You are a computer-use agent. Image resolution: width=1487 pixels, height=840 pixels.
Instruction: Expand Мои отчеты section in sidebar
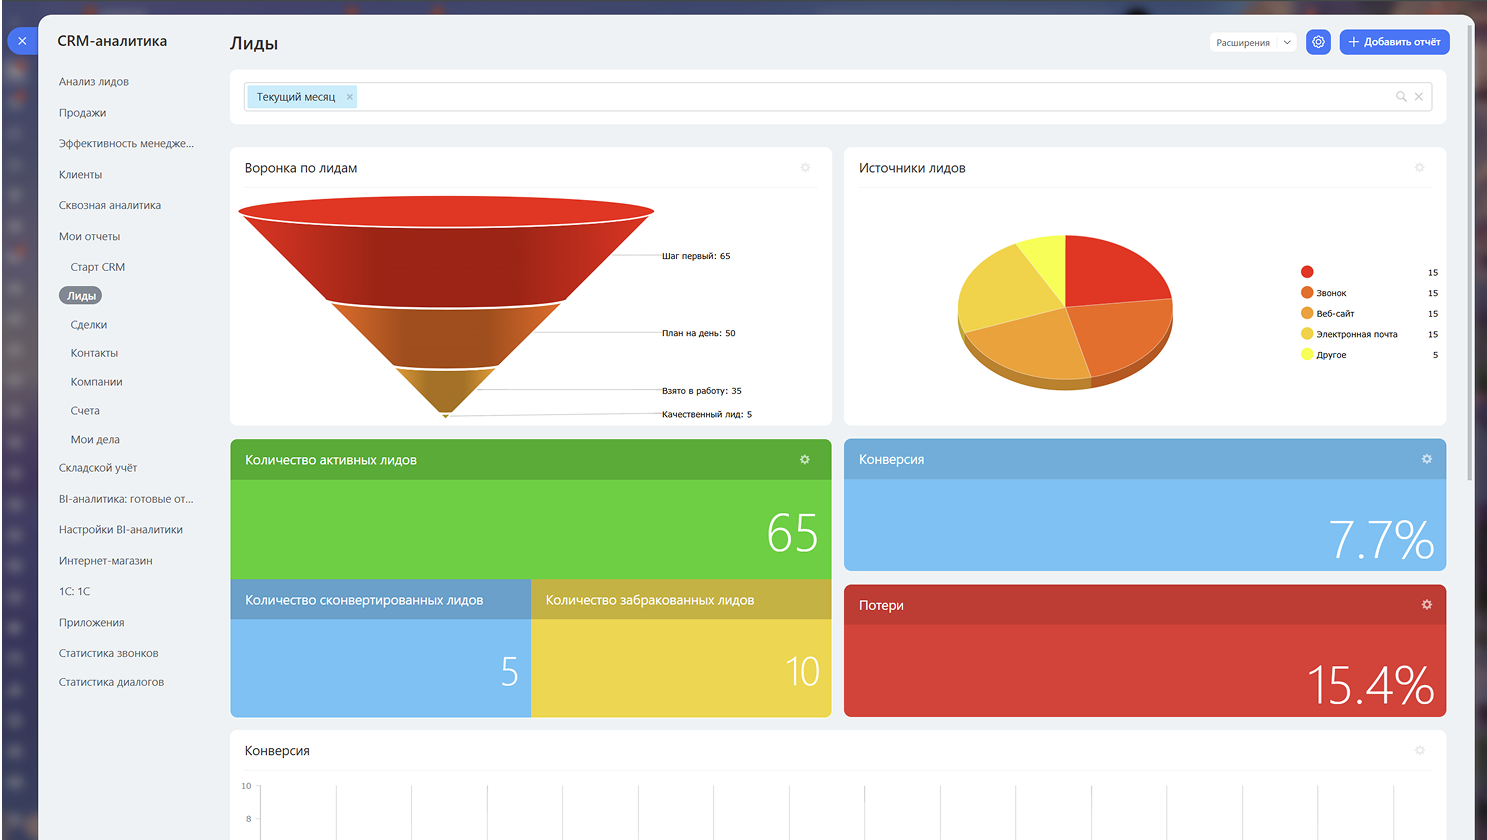89,237
